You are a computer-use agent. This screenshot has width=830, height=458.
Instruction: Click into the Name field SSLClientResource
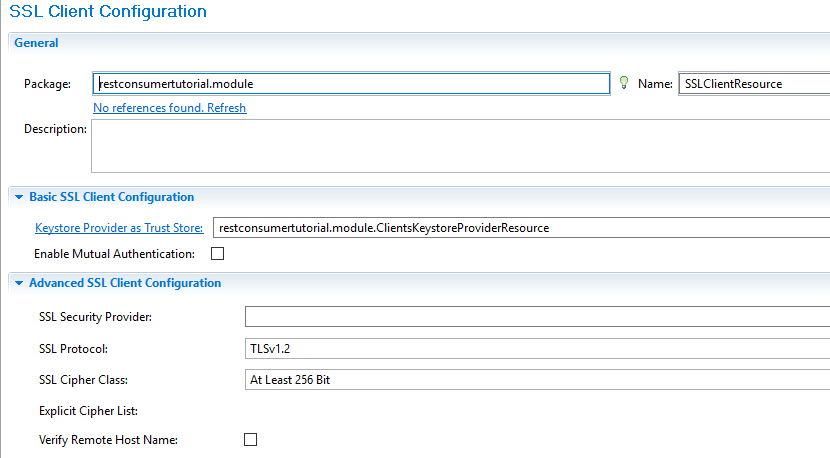(x=754, y=84)
